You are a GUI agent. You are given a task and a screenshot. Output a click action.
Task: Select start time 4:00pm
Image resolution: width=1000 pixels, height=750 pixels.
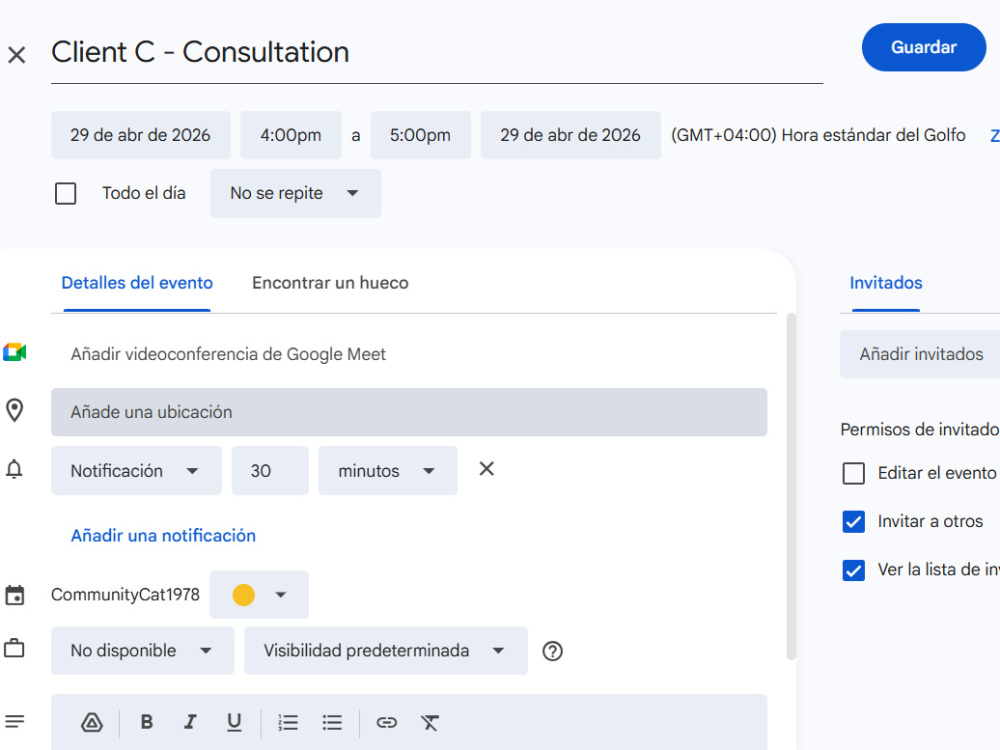290,135
